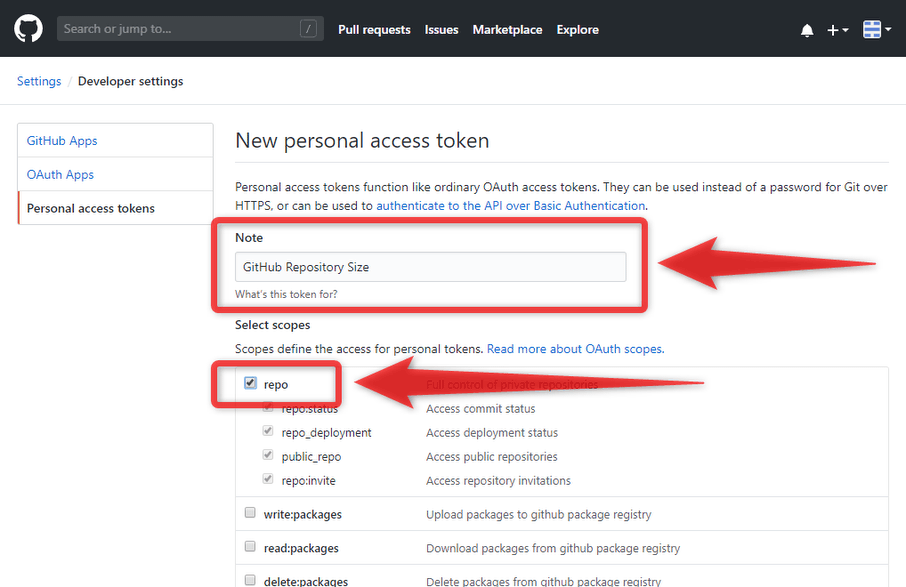Click 'Access public repositories' description
906x587 pixels.
click(492, 456)
